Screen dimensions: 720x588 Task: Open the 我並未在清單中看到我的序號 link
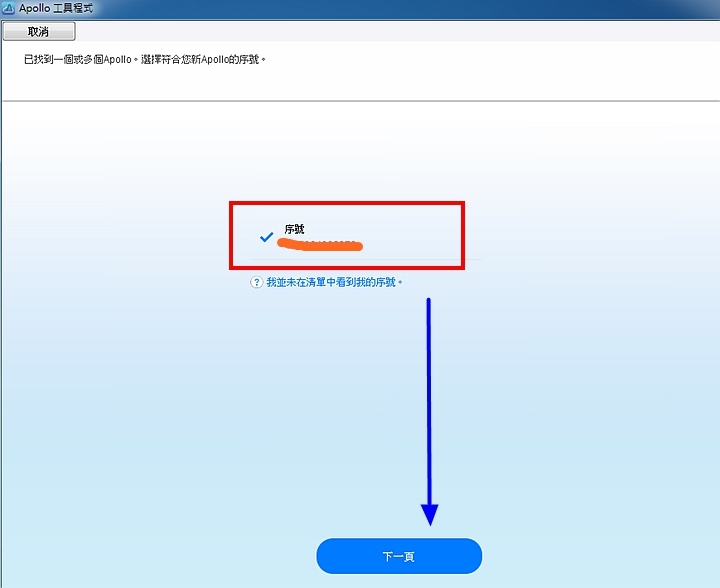pos(335,282)
